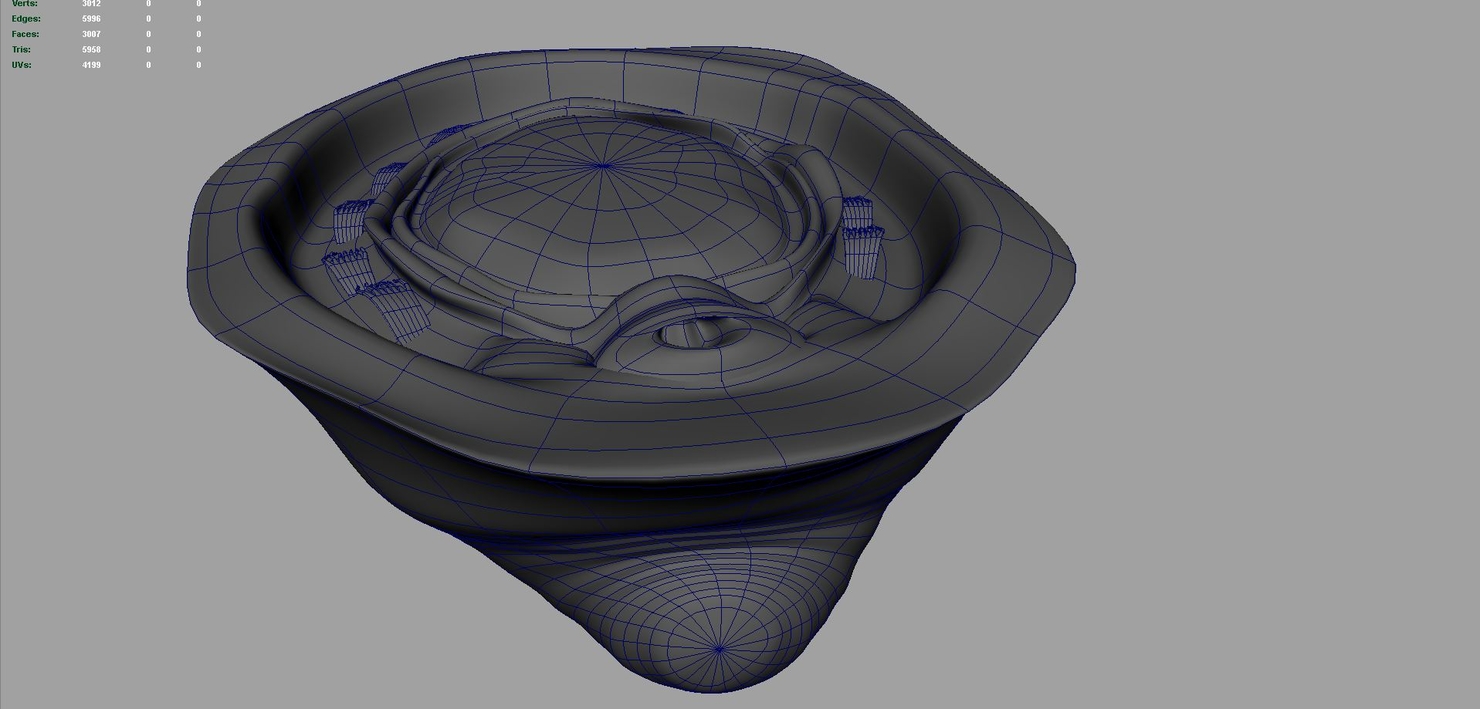Click the UVs count value 4199
The width and height of the screenshot is (1480, 709).
pos(91,65)
